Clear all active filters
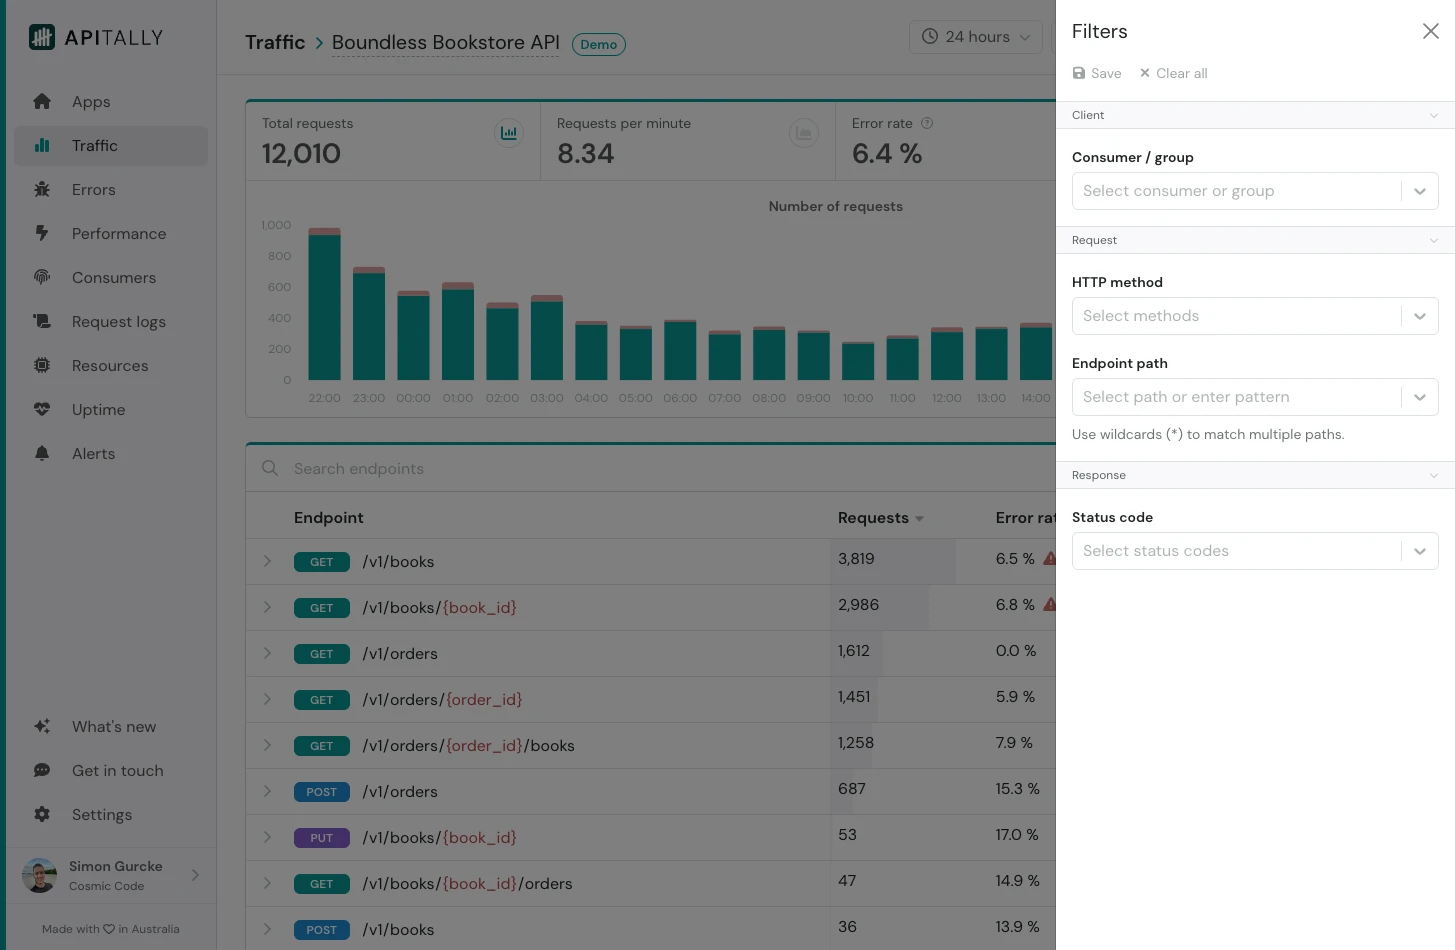The image size is (1455, 950). pos(1173,73)
